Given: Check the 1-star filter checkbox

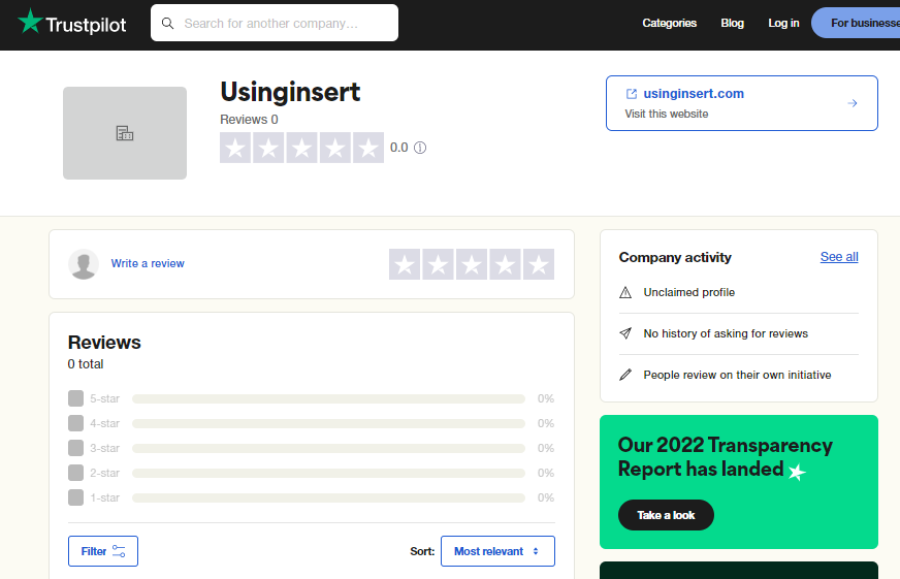Looking at the screenshot, I should (x=76, y=498).
